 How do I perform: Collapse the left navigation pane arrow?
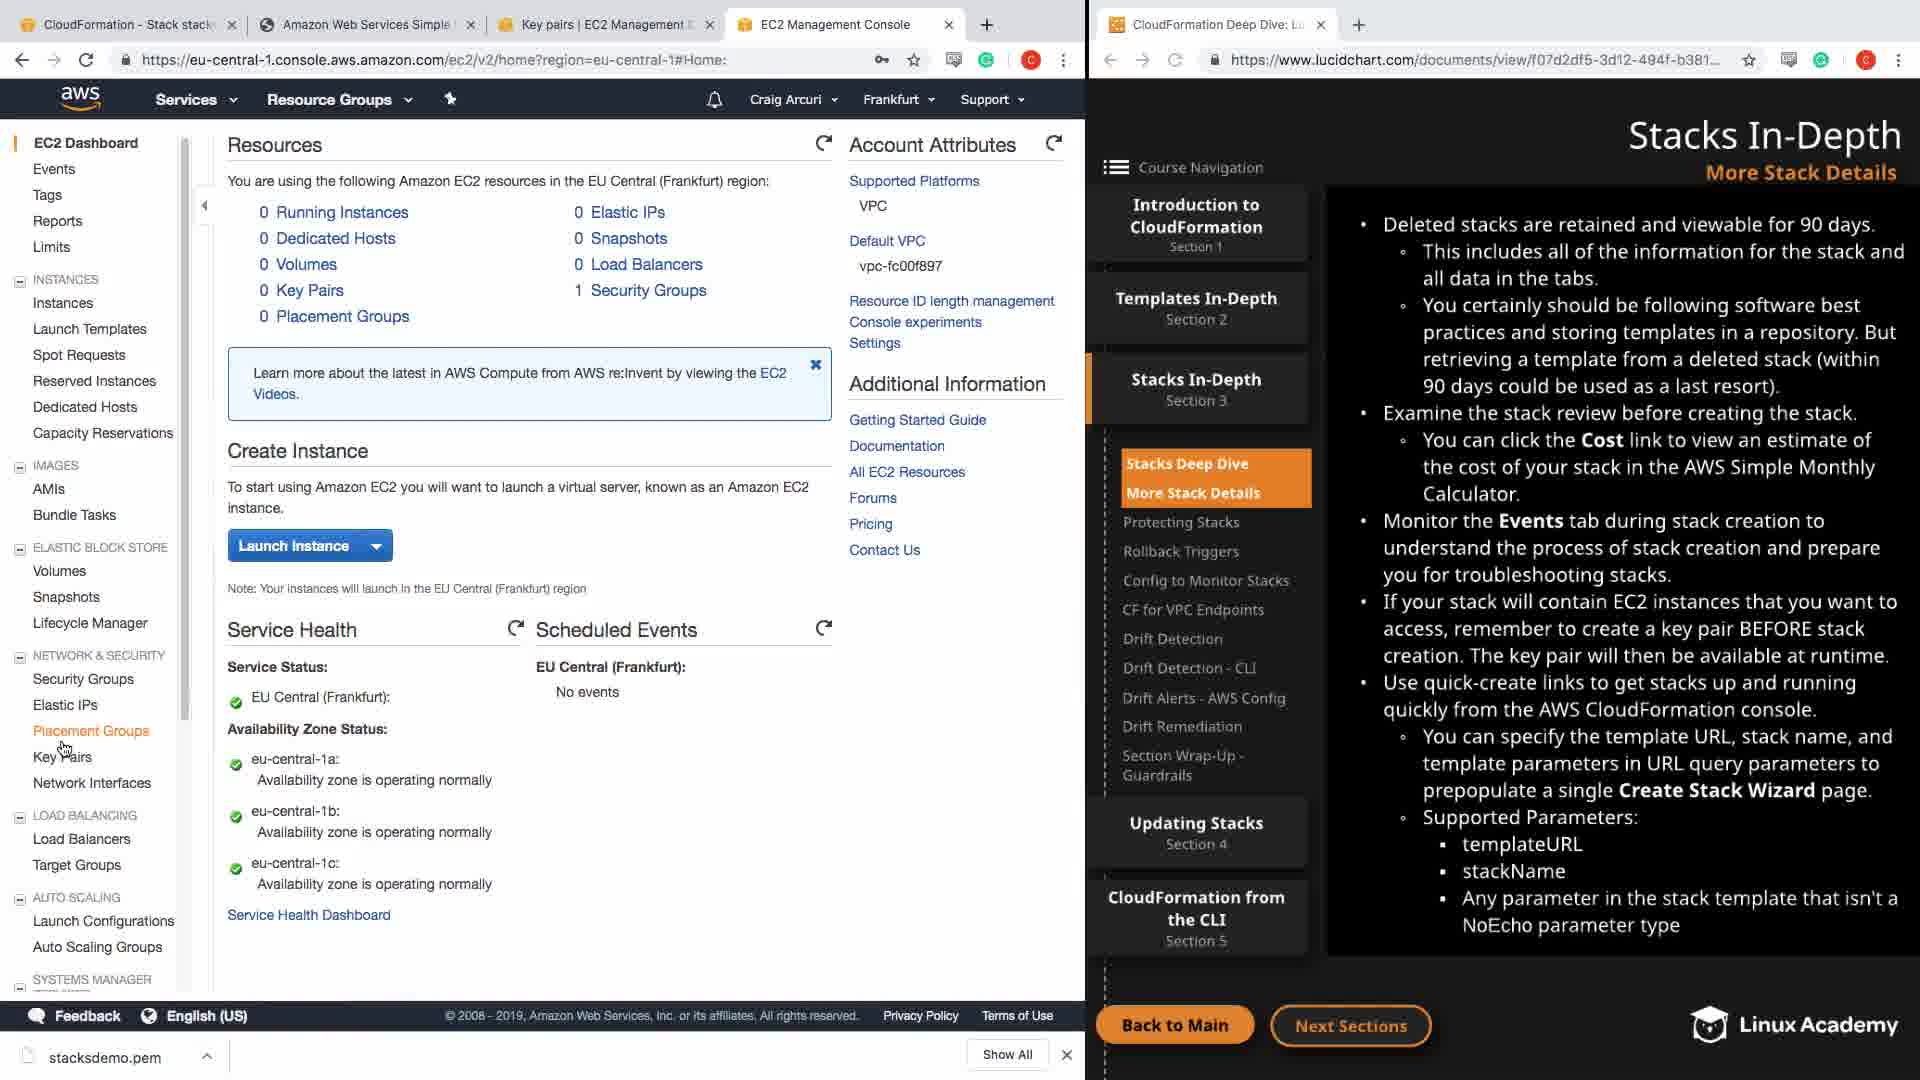204,206
